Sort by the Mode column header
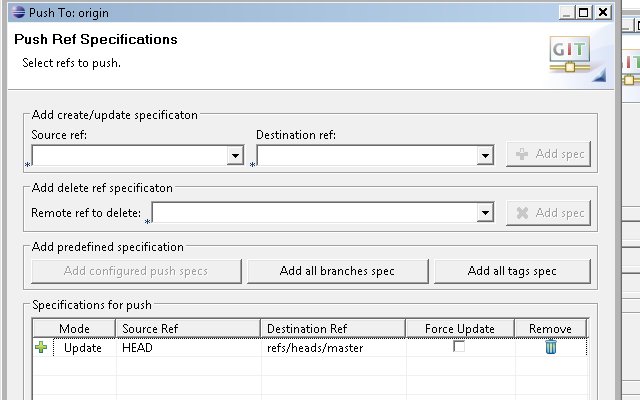 [74, 329]
